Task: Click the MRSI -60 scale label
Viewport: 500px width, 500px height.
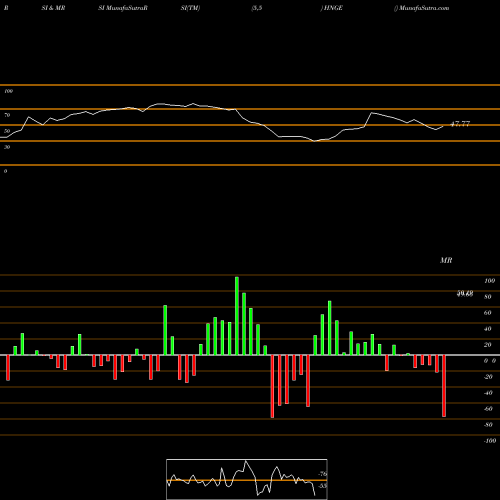Action: pos(488,409)
